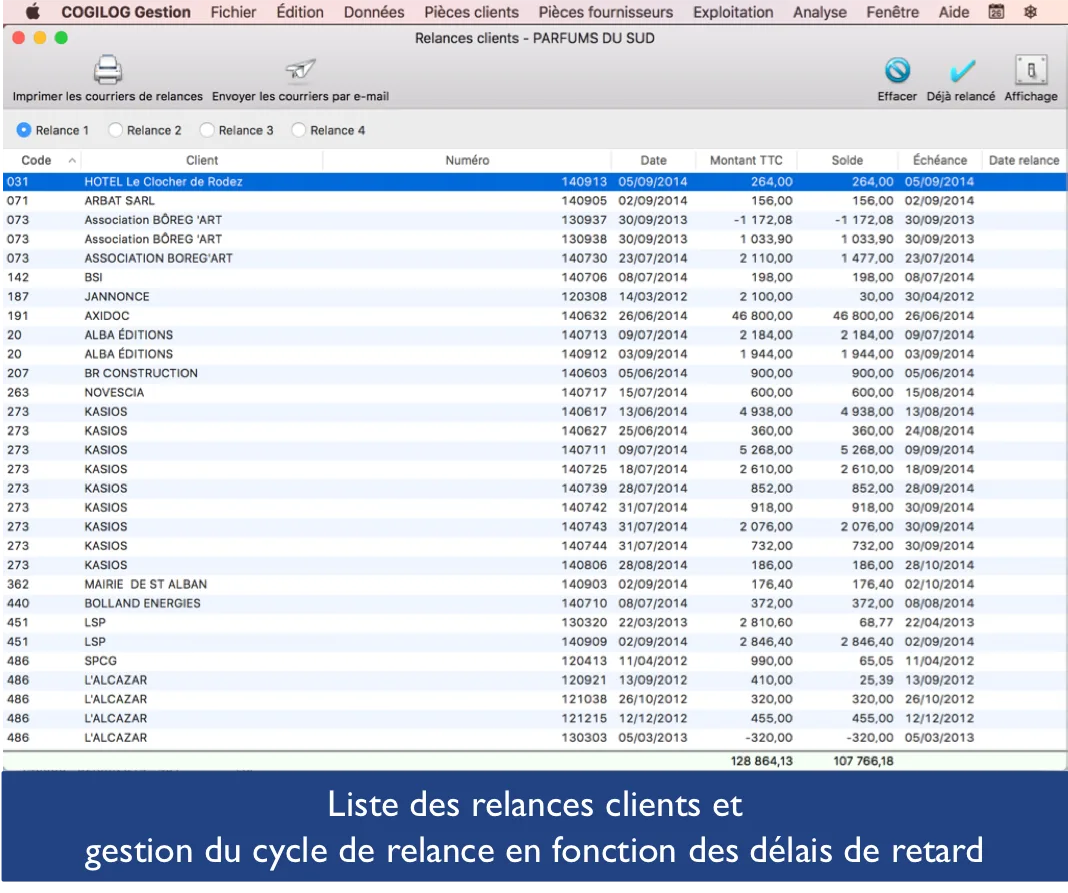
Task: Click the printer icon for reminder letters
Action: point(108,69)
